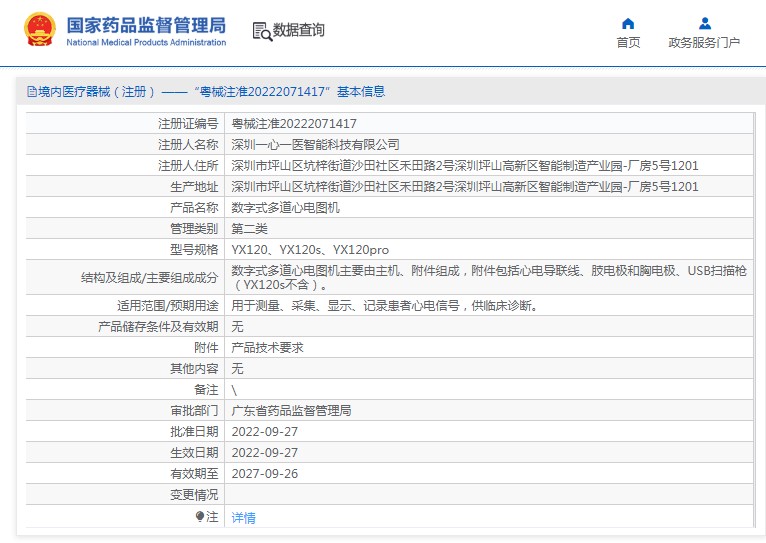Select registration number 粤械注准20222071417 in the table

click(294, 124)
